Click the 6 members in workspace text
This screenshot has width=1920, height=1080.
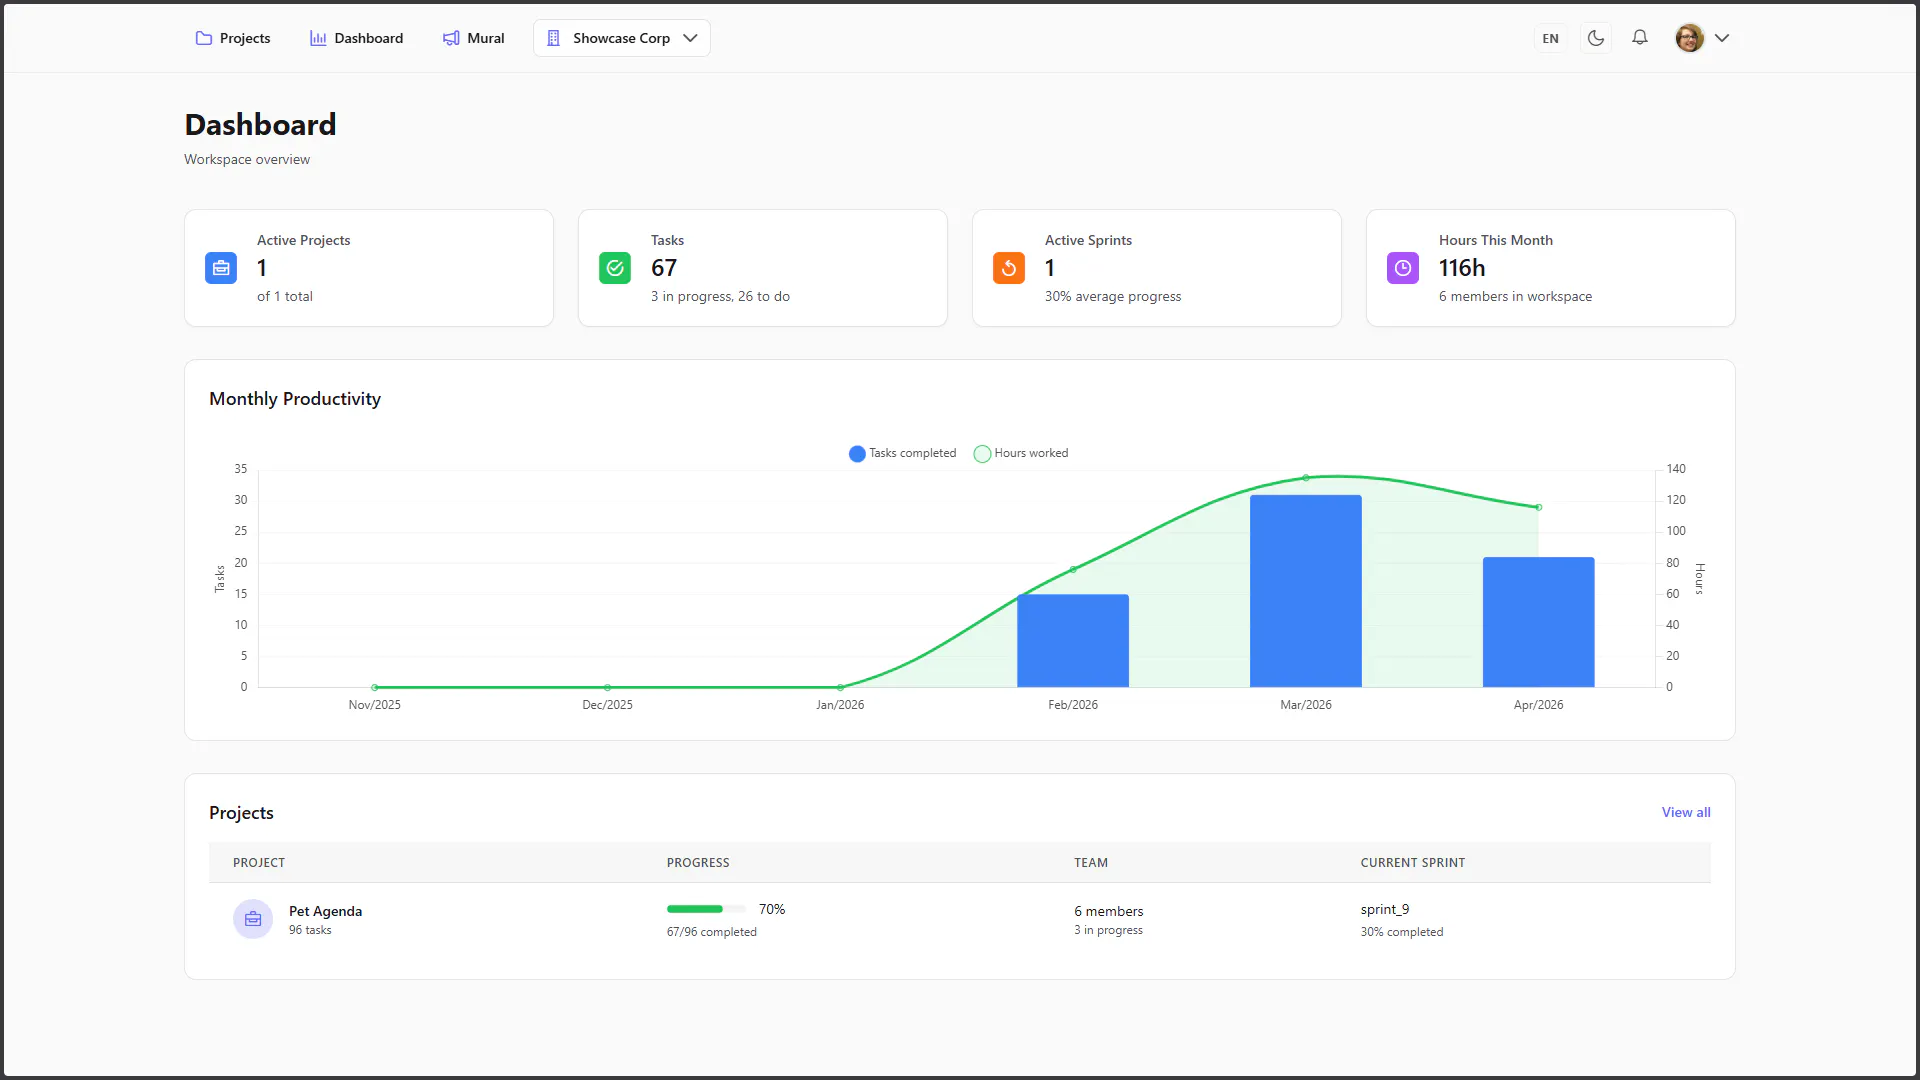pyautogui.click(x=1515, y=296)
